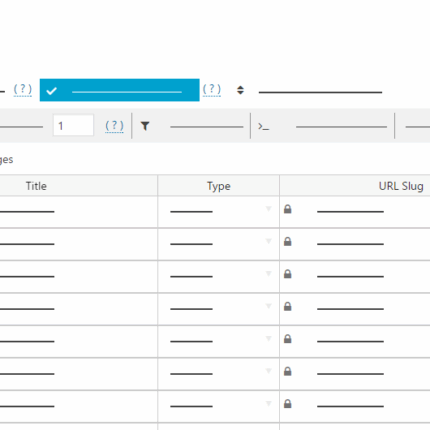Expand the Type dropdown in fourth row
430x430 pixels.
click(x=268, y=306)
